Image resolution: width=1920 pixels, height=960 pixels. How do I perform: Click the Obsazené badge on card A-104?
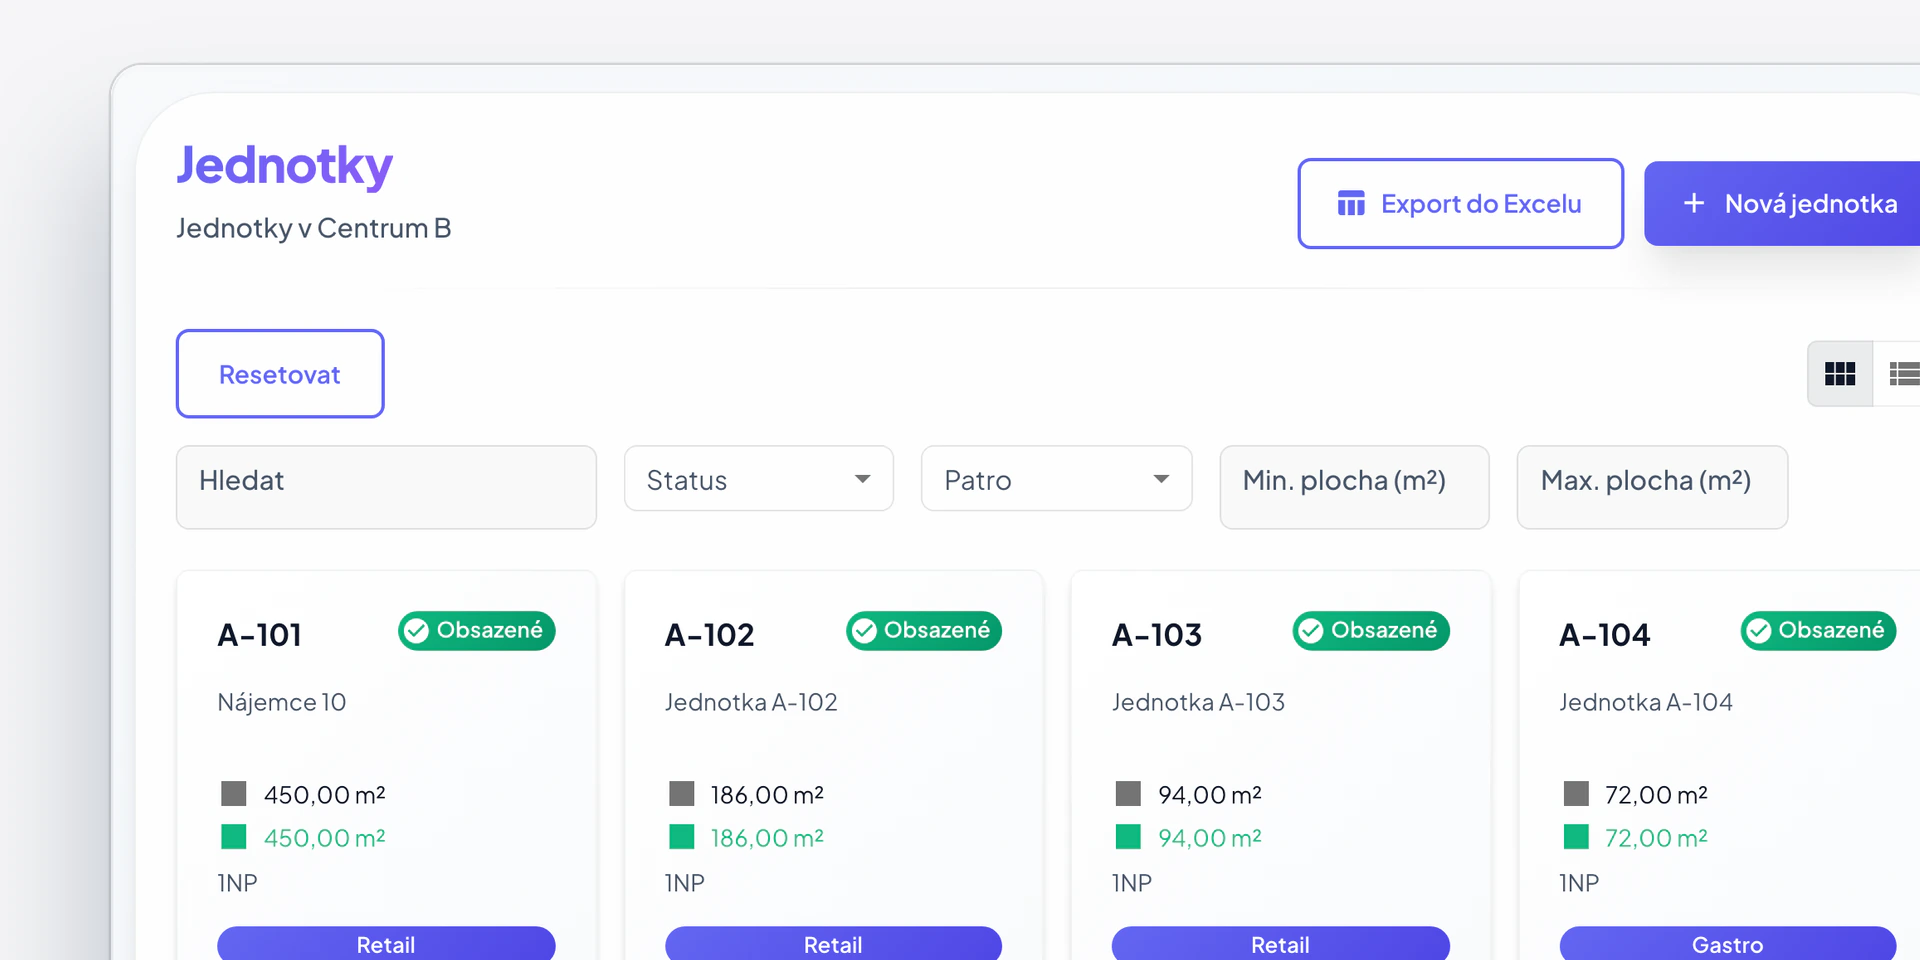point(1818,631)
